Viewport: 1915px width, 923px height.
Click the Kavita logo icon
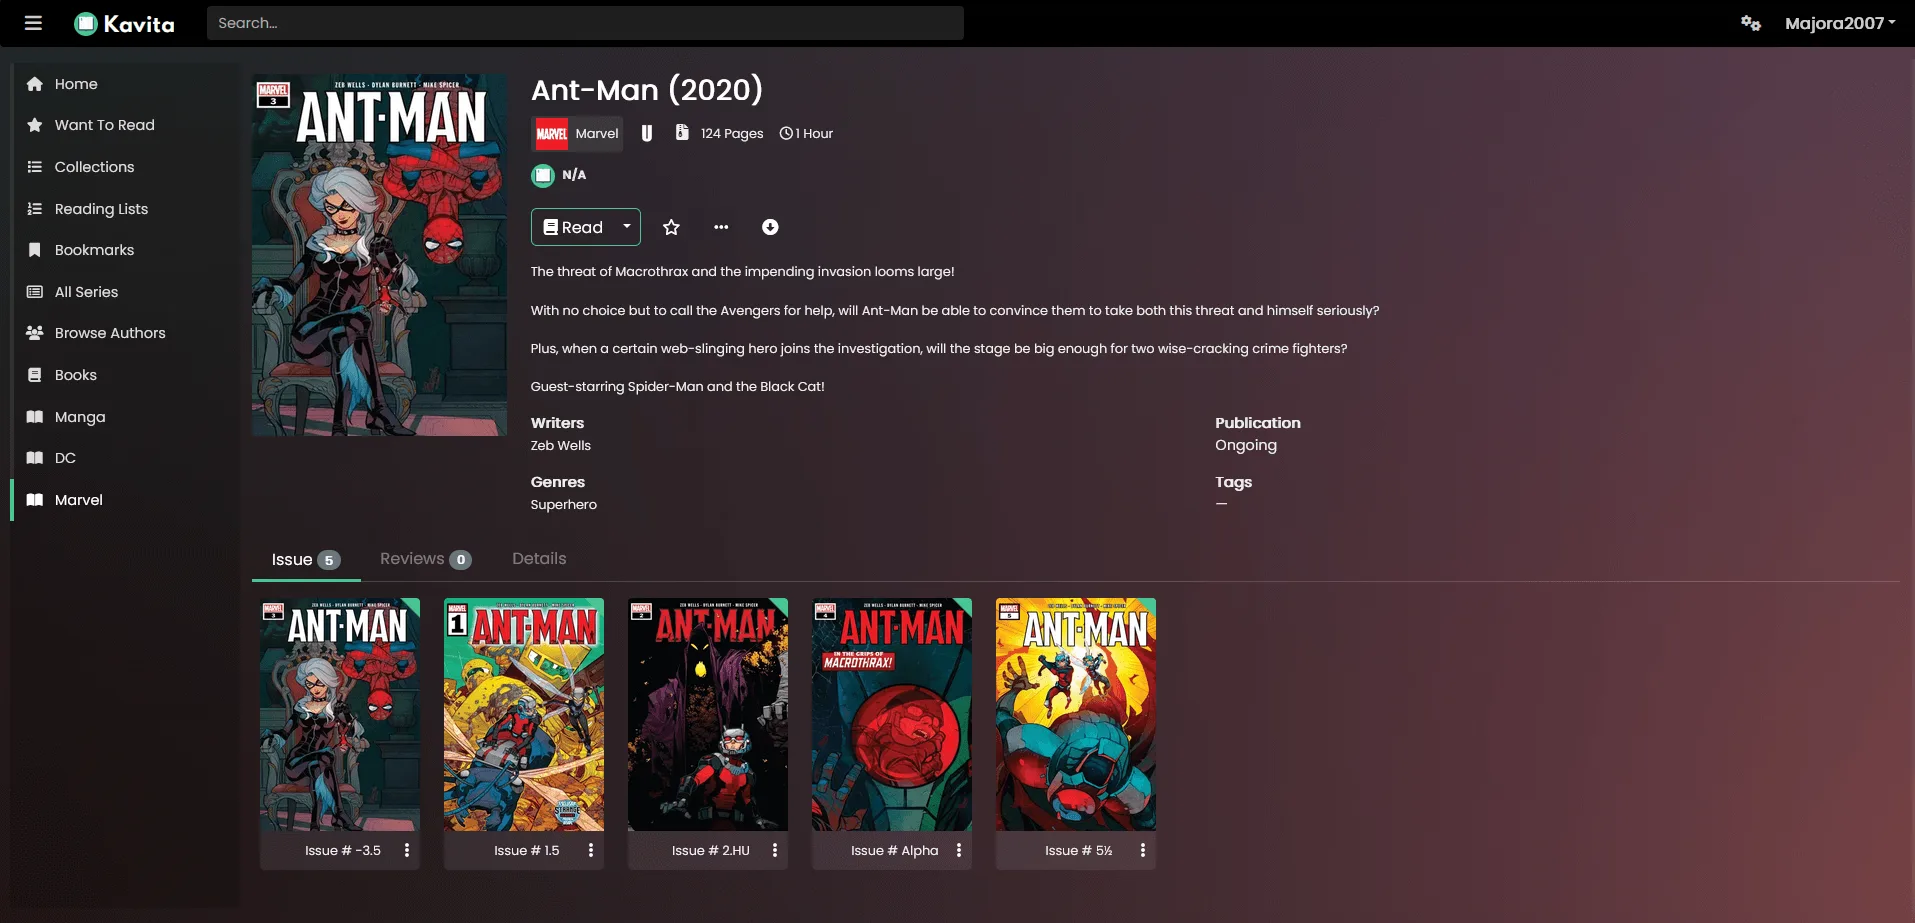pos(86,23)
